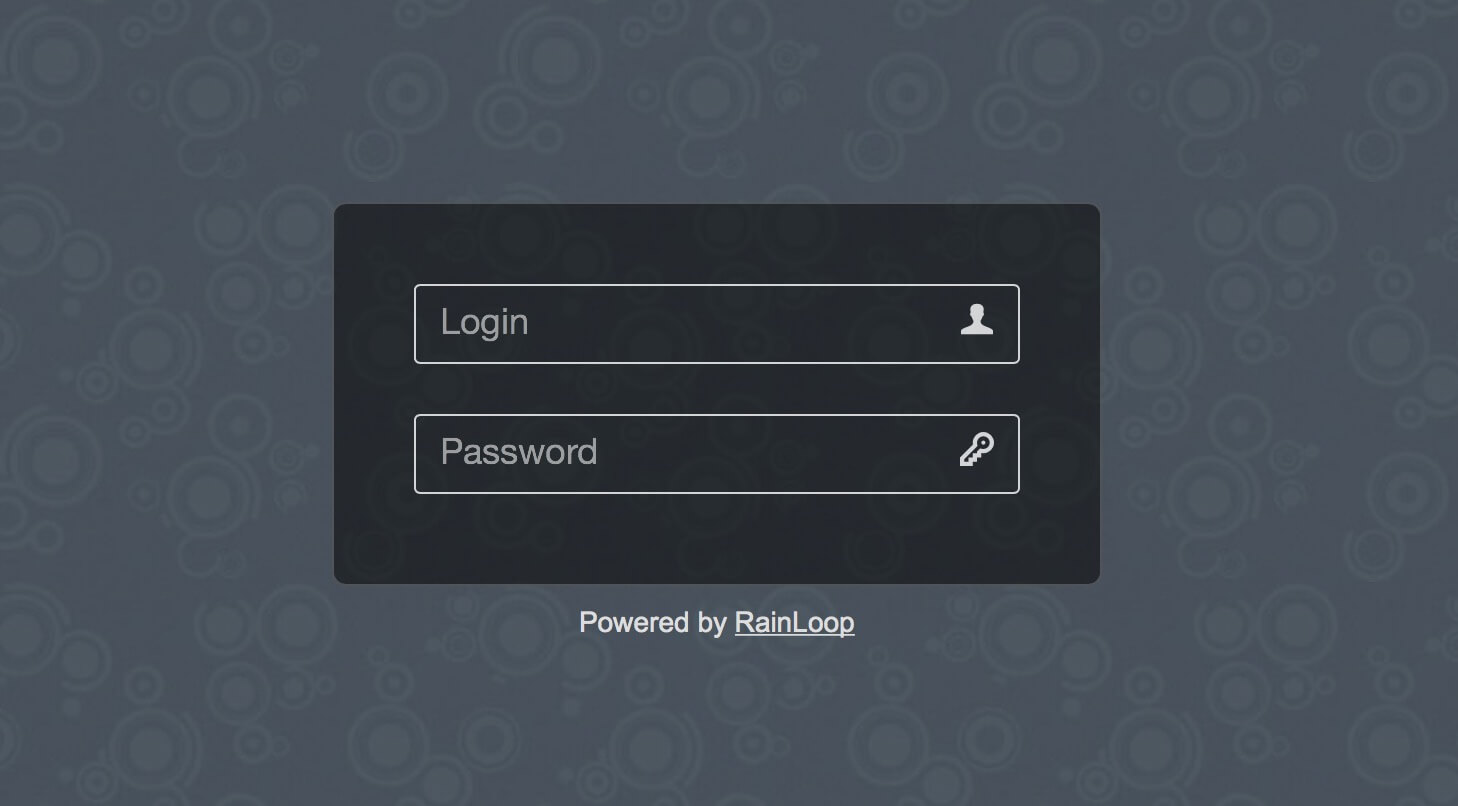Click the credential key icon in password box
Screen dimensions: 1458x806
click(x=977, y=450)
